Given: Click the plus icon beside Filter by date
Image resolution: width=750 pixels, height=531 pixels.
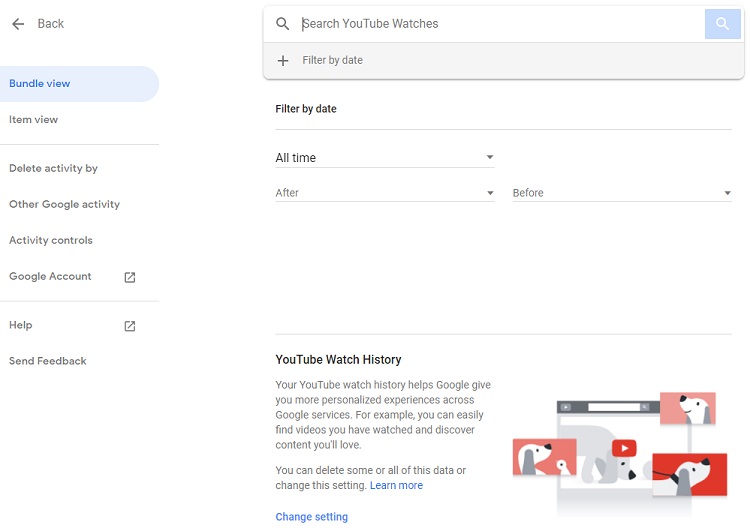Looking at the screenshot, I should click(x=283, y=61).
